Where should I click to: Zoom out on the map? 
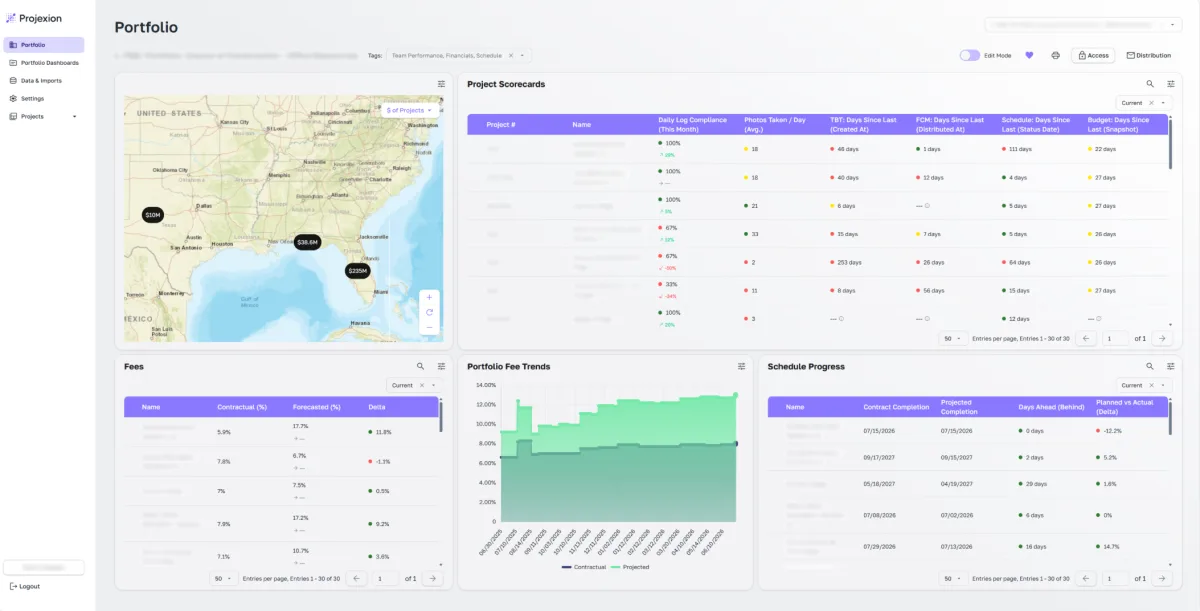pyautogui.click(x=429, y=327)
